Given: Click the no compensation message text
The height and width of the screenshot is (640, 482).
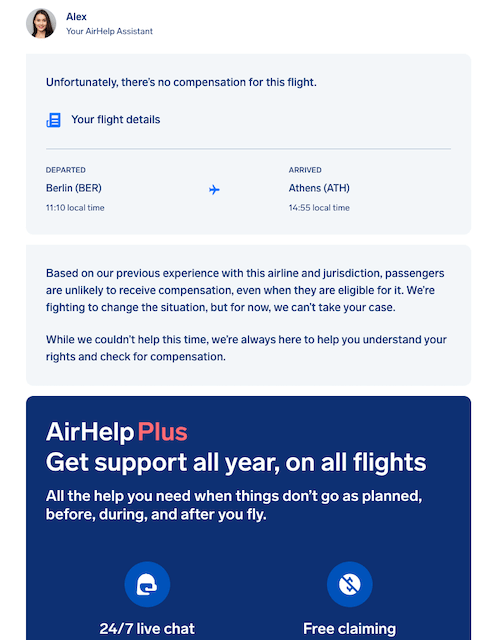Looking at the screenshot, I should click(x=181, y=82).
